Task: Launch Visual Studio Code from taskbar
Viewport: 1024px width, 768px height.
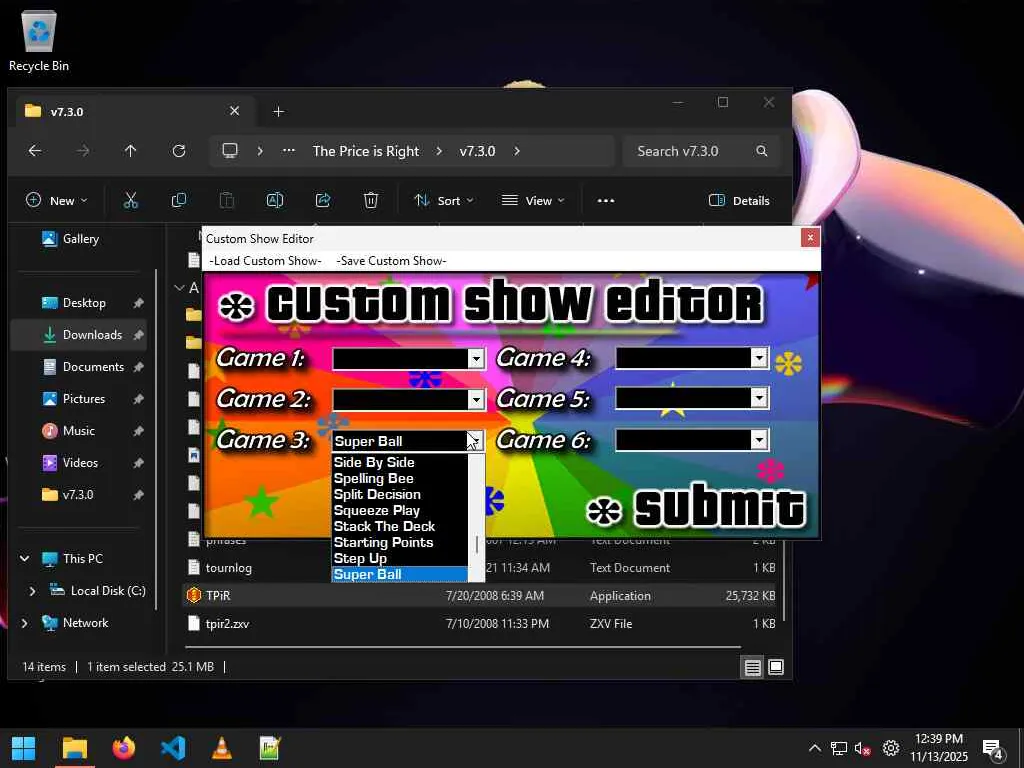Action: coord(173,748)
